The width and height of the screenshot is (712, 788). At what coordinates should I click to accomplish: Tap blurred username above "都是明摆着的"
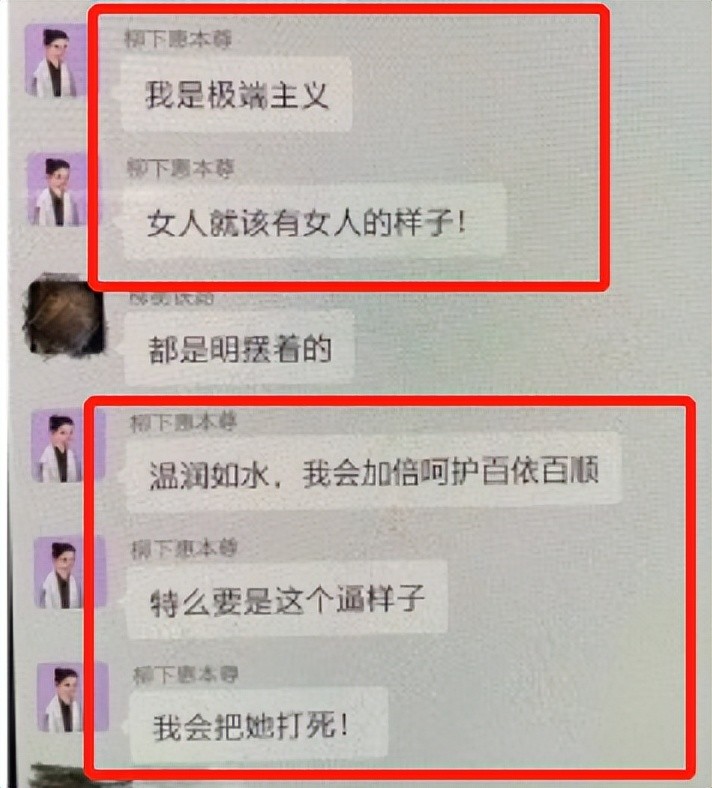pyautogui.click(x=172, y=299)
